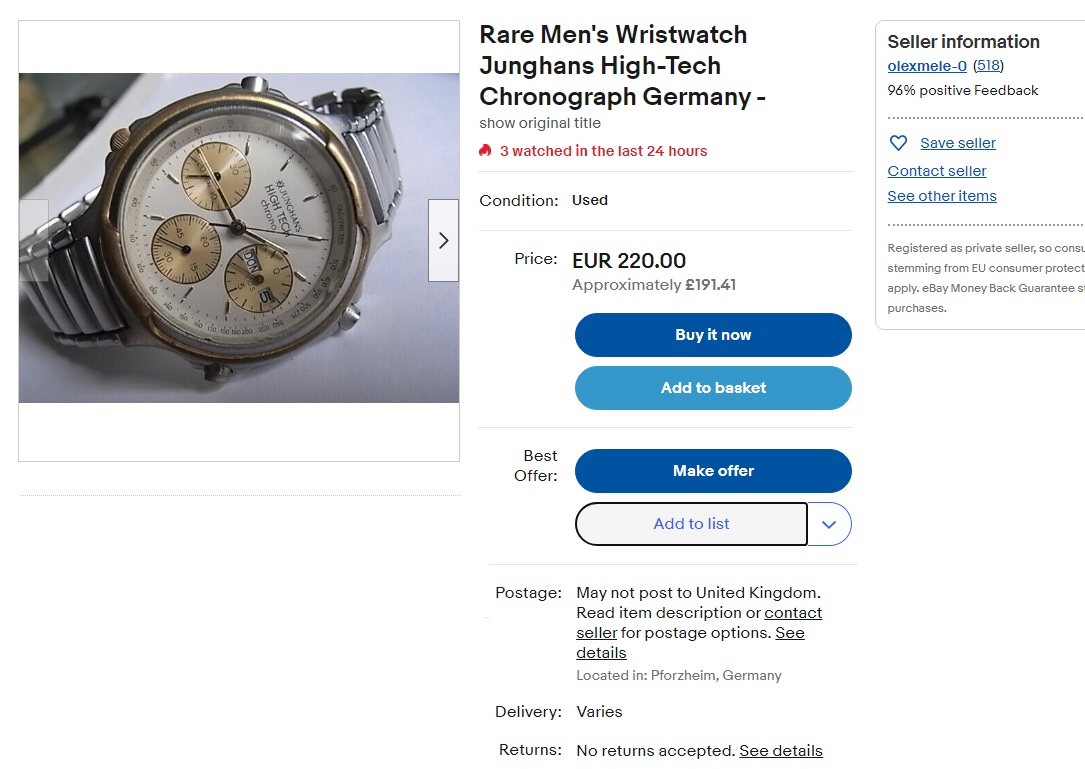Follow the Contact seller link
This screenshot has height=769, width=1085.
tap(936, 171)
